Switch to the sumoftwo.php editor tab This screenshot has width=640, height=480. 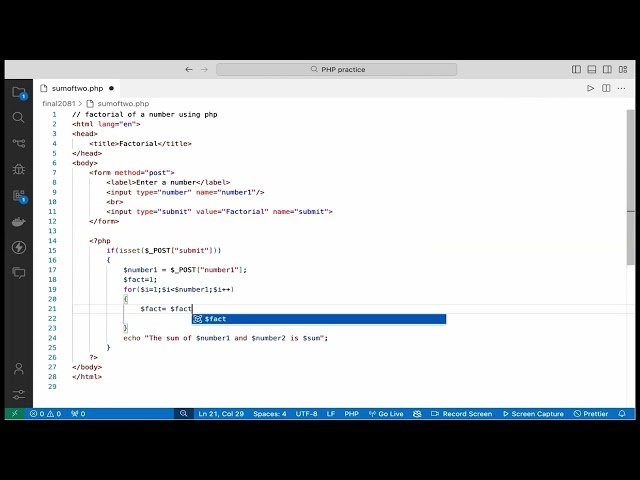click(77, 88)
